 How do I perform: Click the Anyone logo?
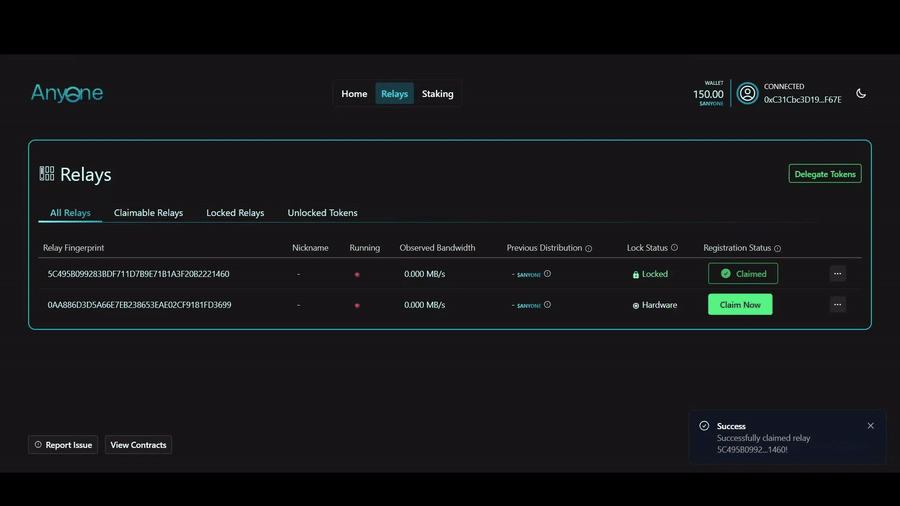pos(67,94)
